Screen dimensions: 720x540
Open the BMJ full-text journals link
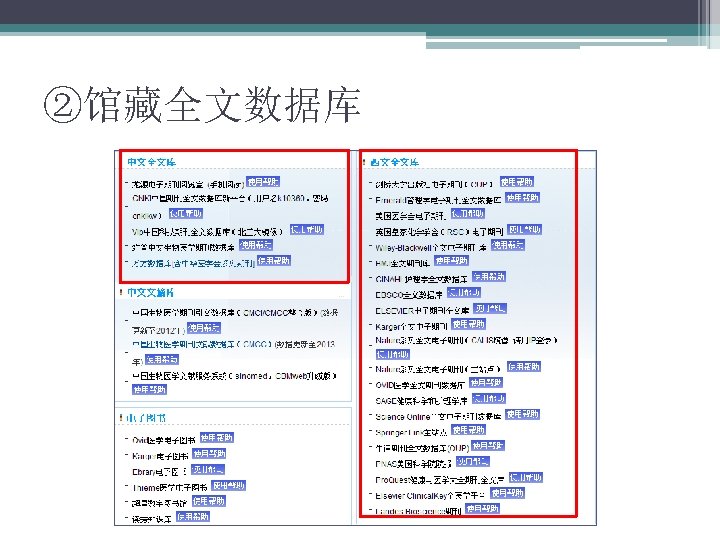pyautogui.click(x=403, y=263)
